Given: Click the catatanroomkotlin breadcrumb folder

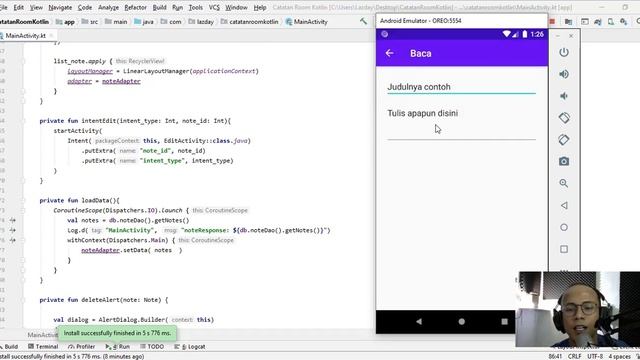Looking at the screenshot, I should point(249,22).
